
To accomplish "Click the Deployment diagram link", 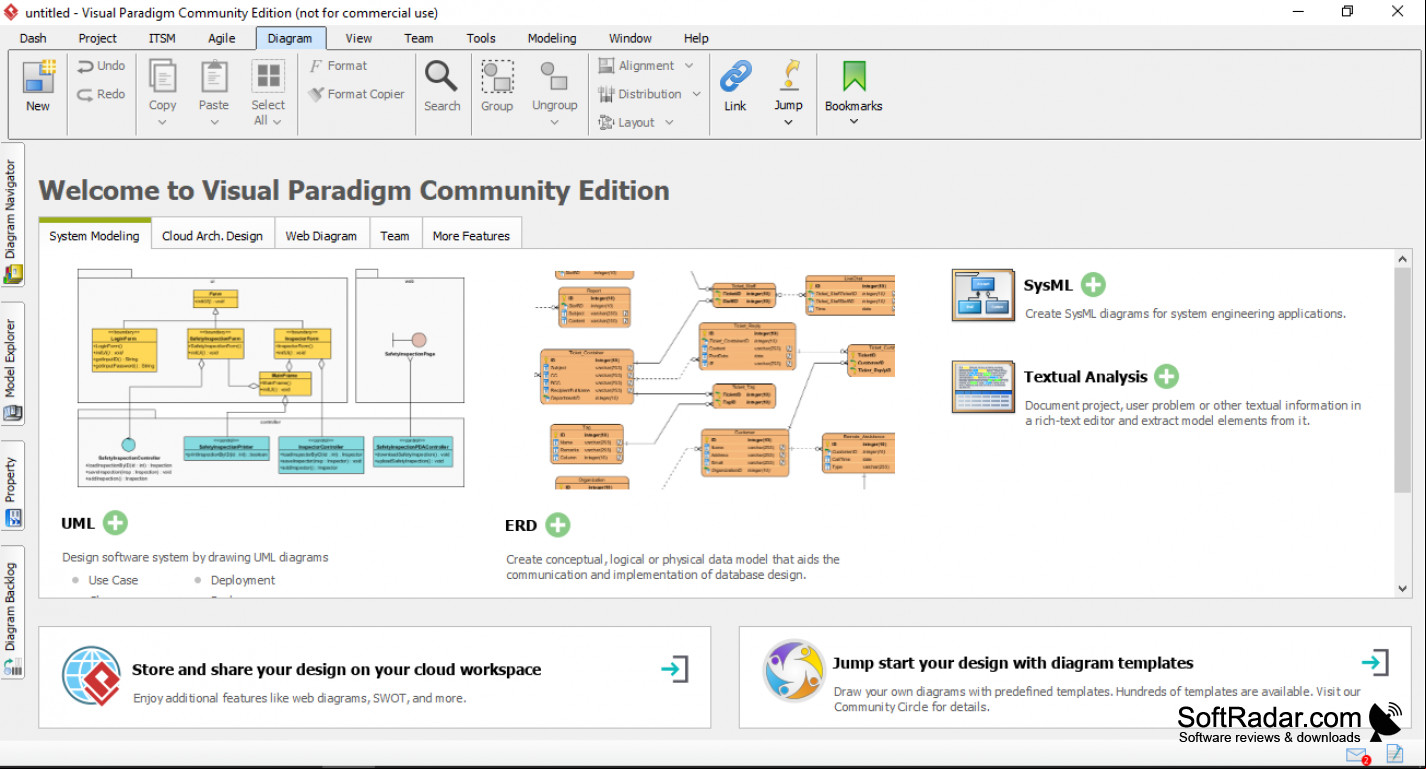I will (x=243, y=580).
